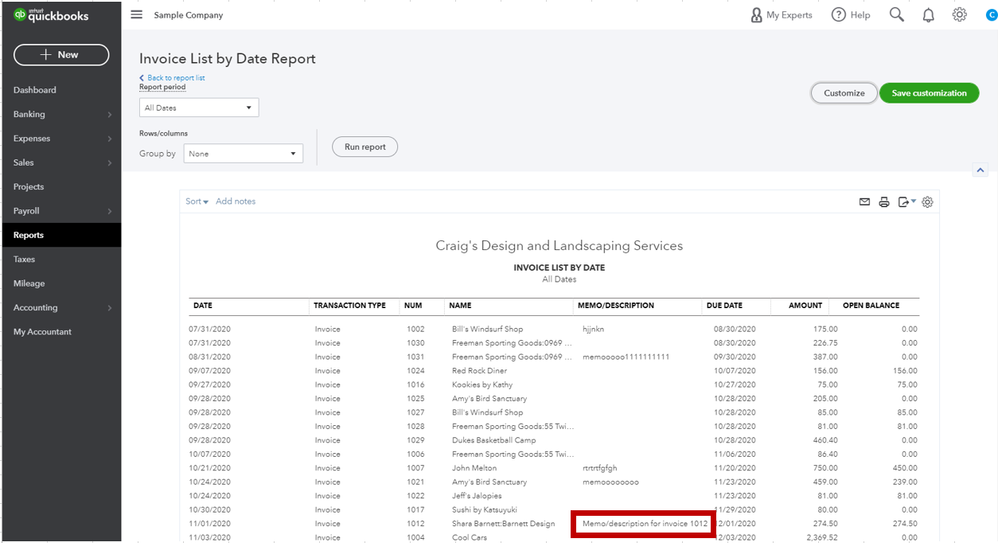Screen dimensions: 998x543
Task: Click name Dukes Basketball Camp
Action: [494, 440]
